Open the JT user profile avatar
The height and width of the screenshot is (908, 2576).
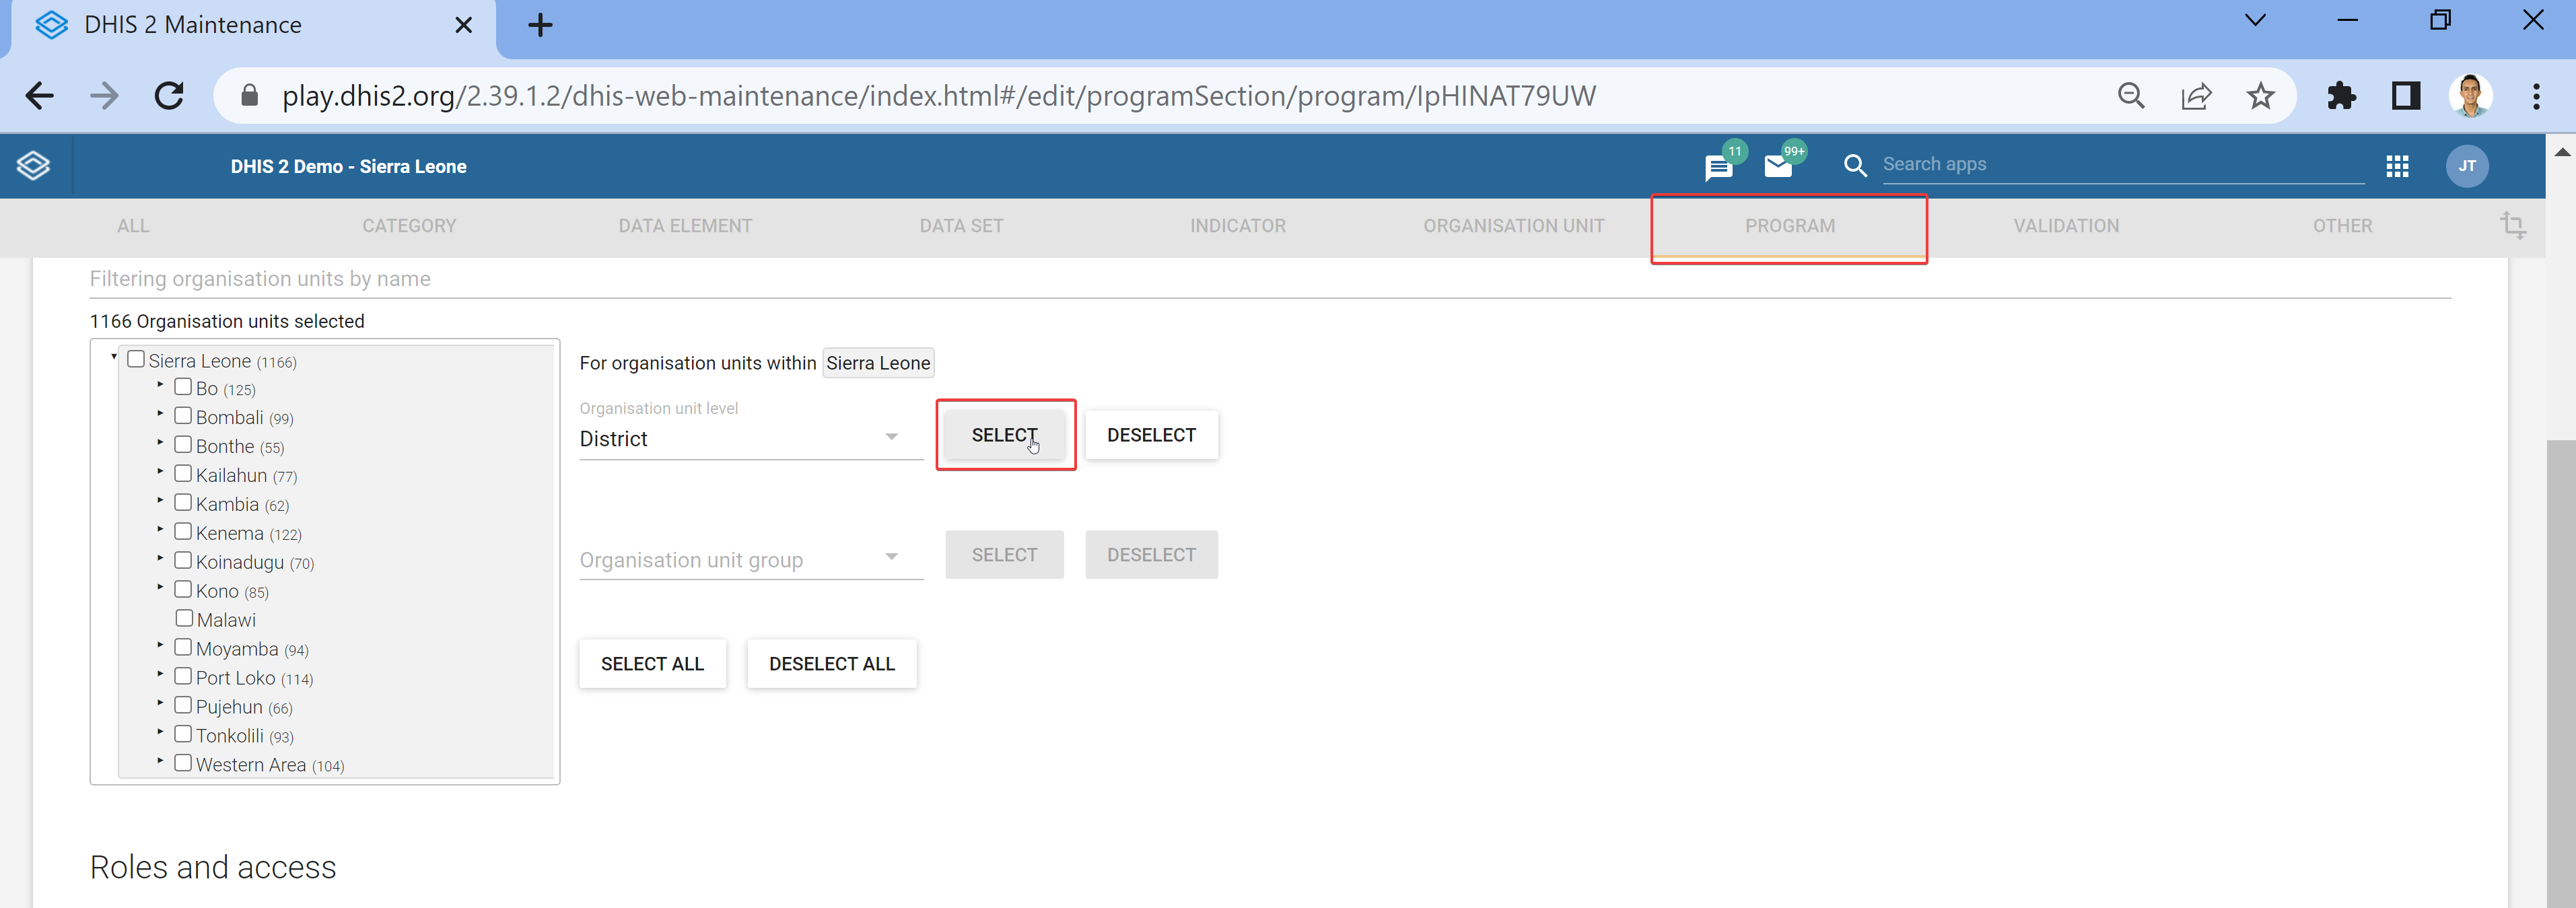tap(2467, 166)
